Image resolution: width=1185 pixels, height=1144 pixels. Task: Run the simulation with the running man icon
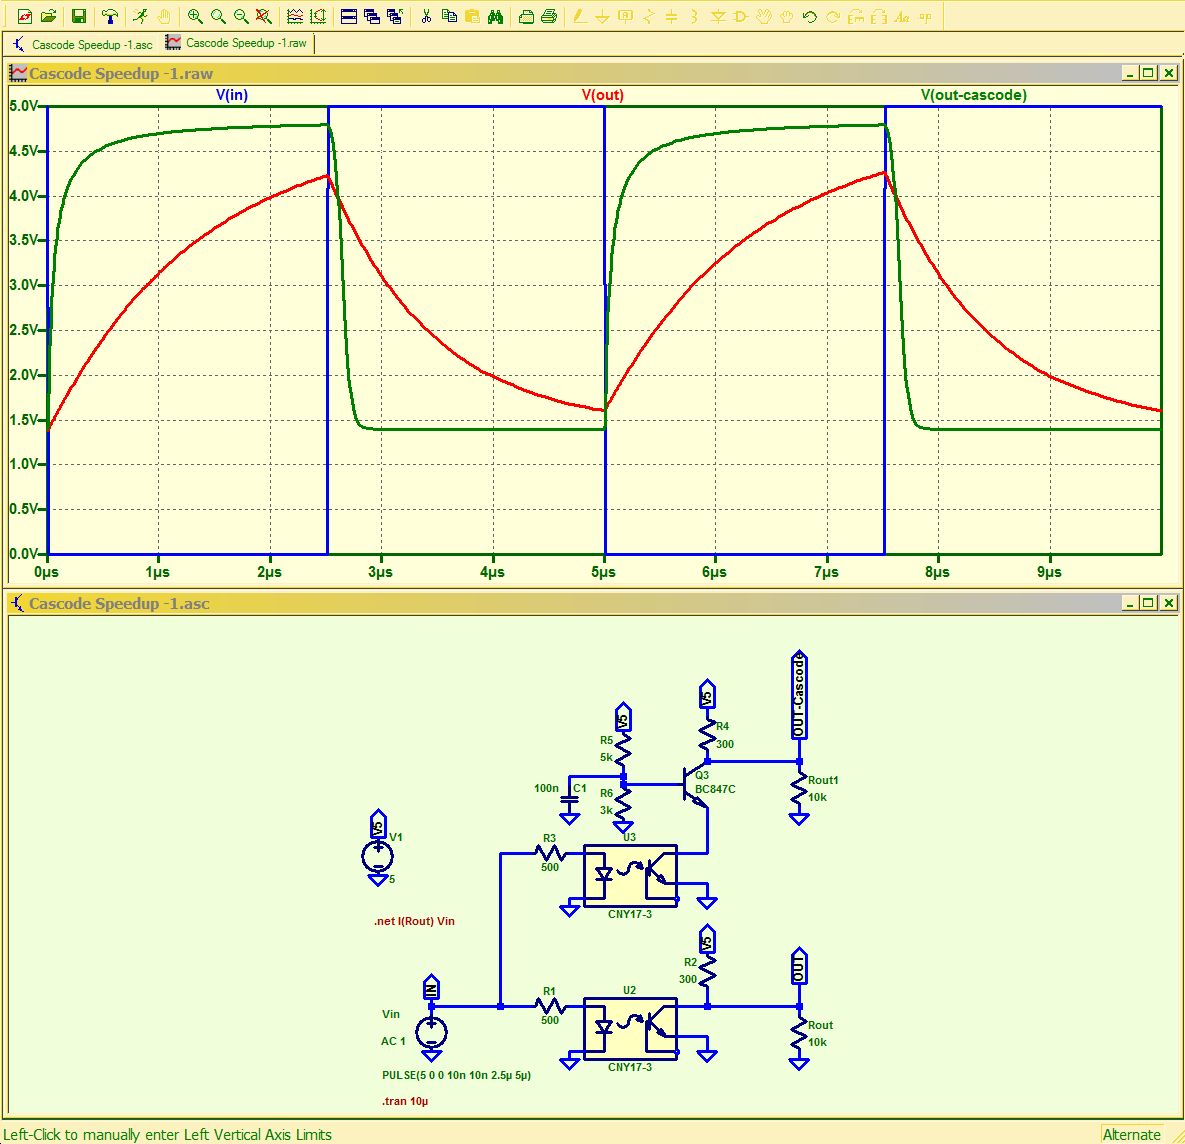[x=140, y=16]
